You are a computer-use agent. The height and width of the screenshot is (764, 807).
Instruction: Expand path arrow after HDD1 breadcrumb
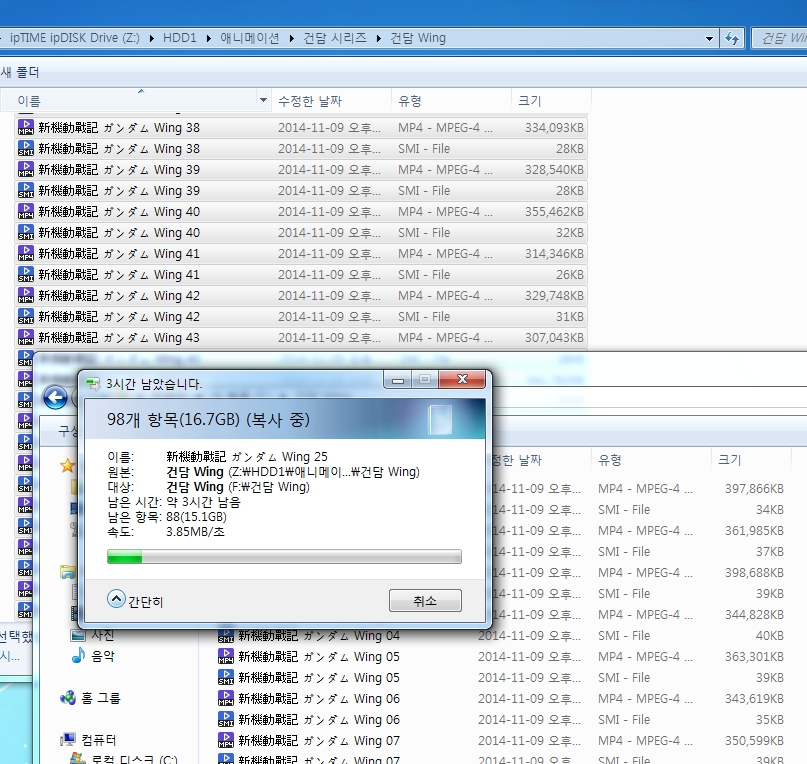pos(208,39)
